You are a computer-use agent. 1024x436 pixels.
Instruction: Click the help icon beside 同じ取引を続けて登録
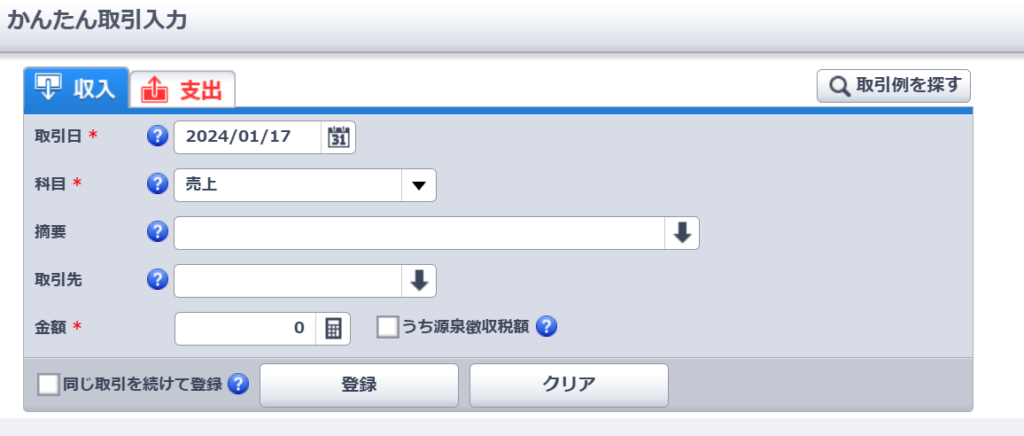[x=238, y=384]
